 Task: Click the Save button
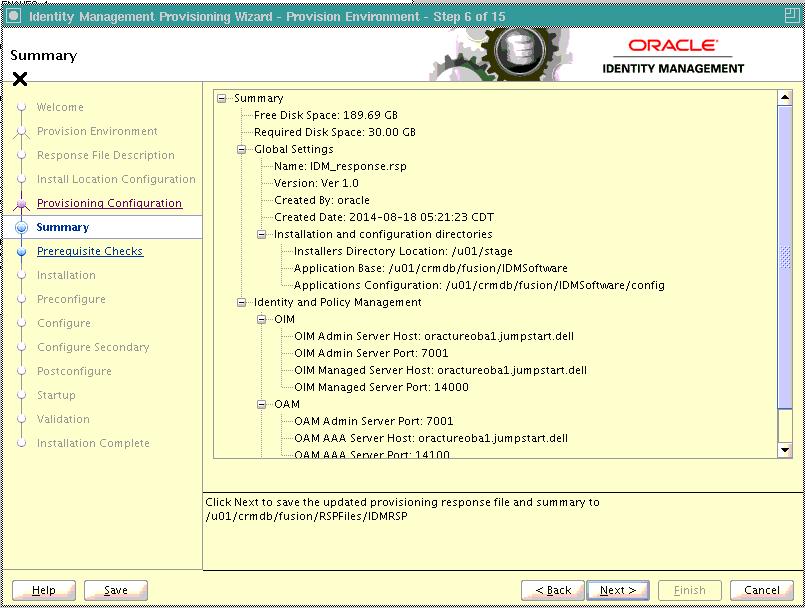click(x=116, y=590)
